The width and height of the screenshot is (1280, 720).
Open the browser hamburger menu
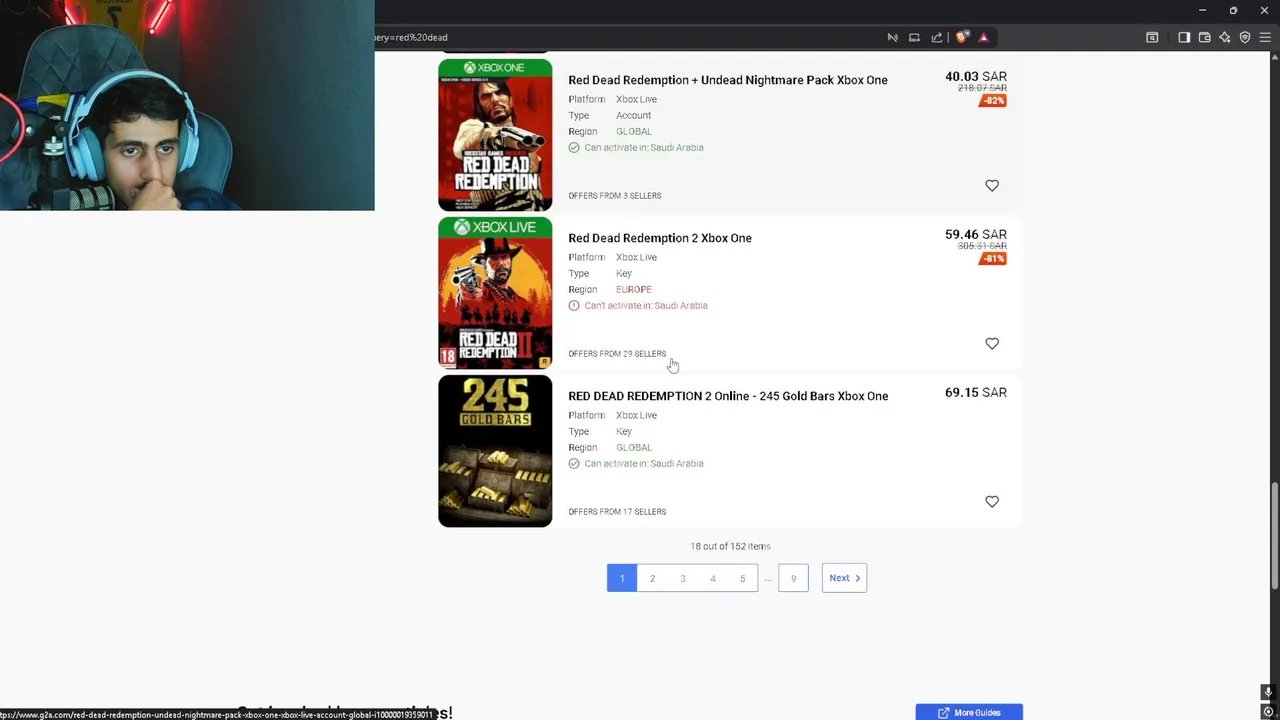tap(1265, 37)
